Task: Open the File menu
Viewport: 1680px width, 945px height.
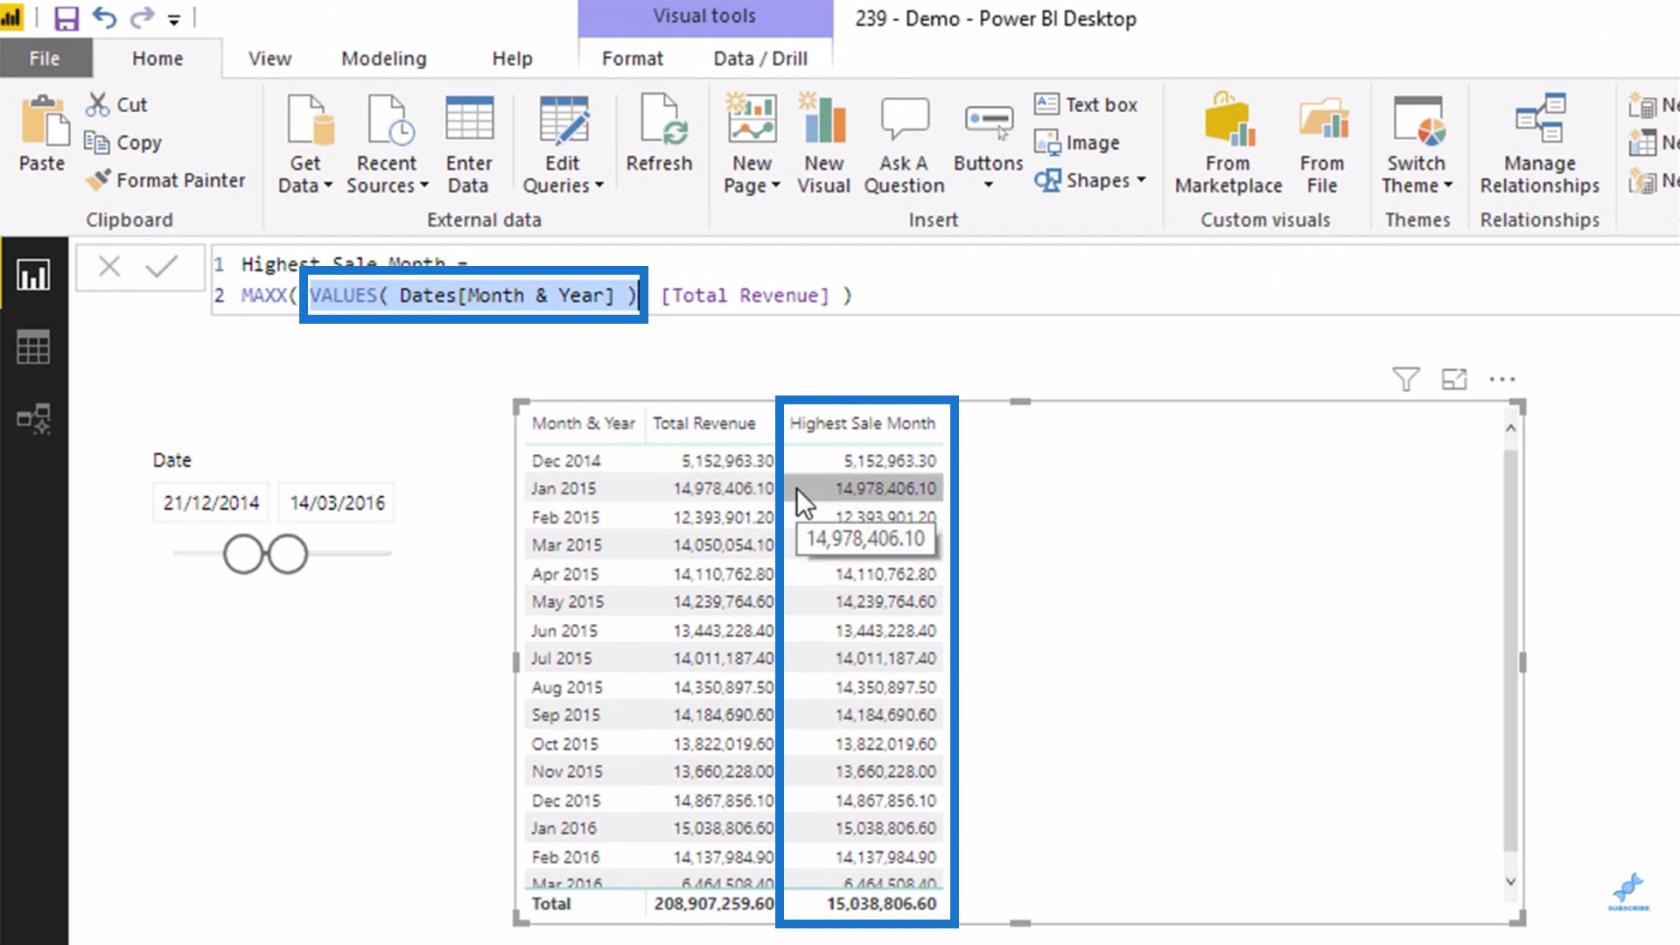Action: [44, 58]
